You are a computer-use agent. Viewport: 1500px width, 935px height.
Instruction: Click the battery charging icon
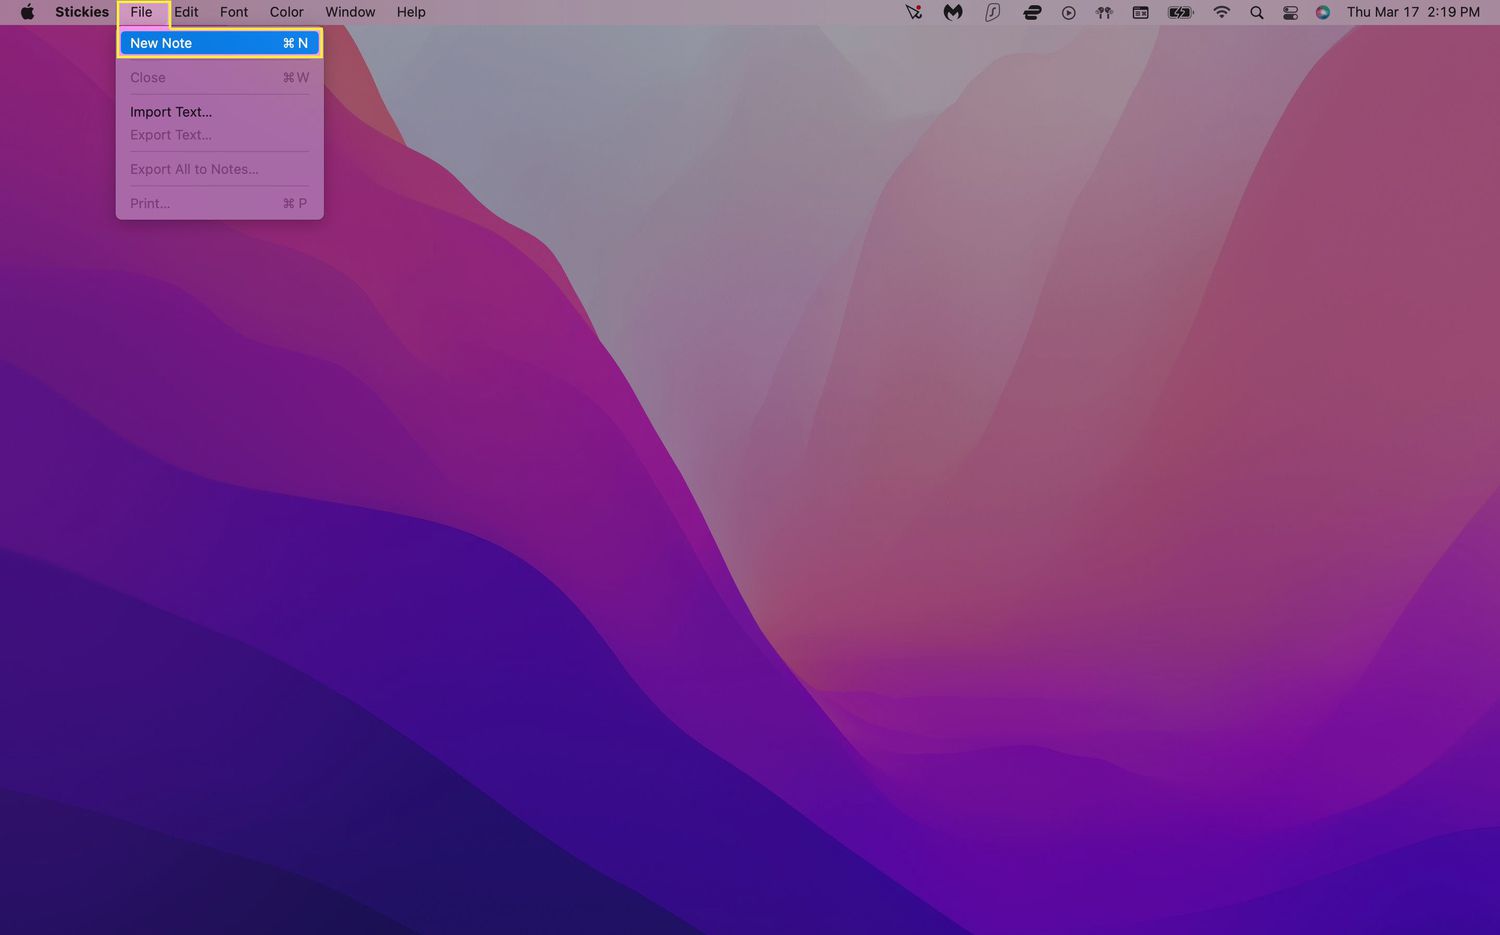(1181, 12)
